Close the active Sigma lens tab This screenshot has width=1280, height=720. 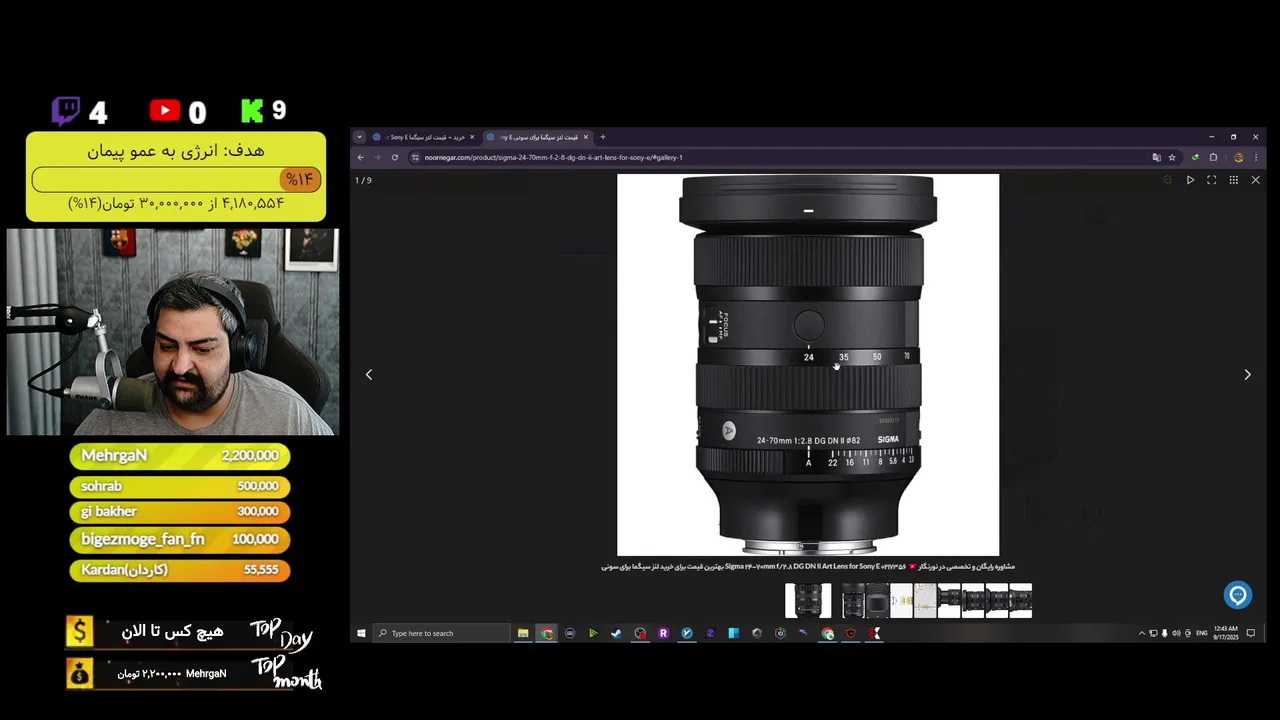[586, 137]
